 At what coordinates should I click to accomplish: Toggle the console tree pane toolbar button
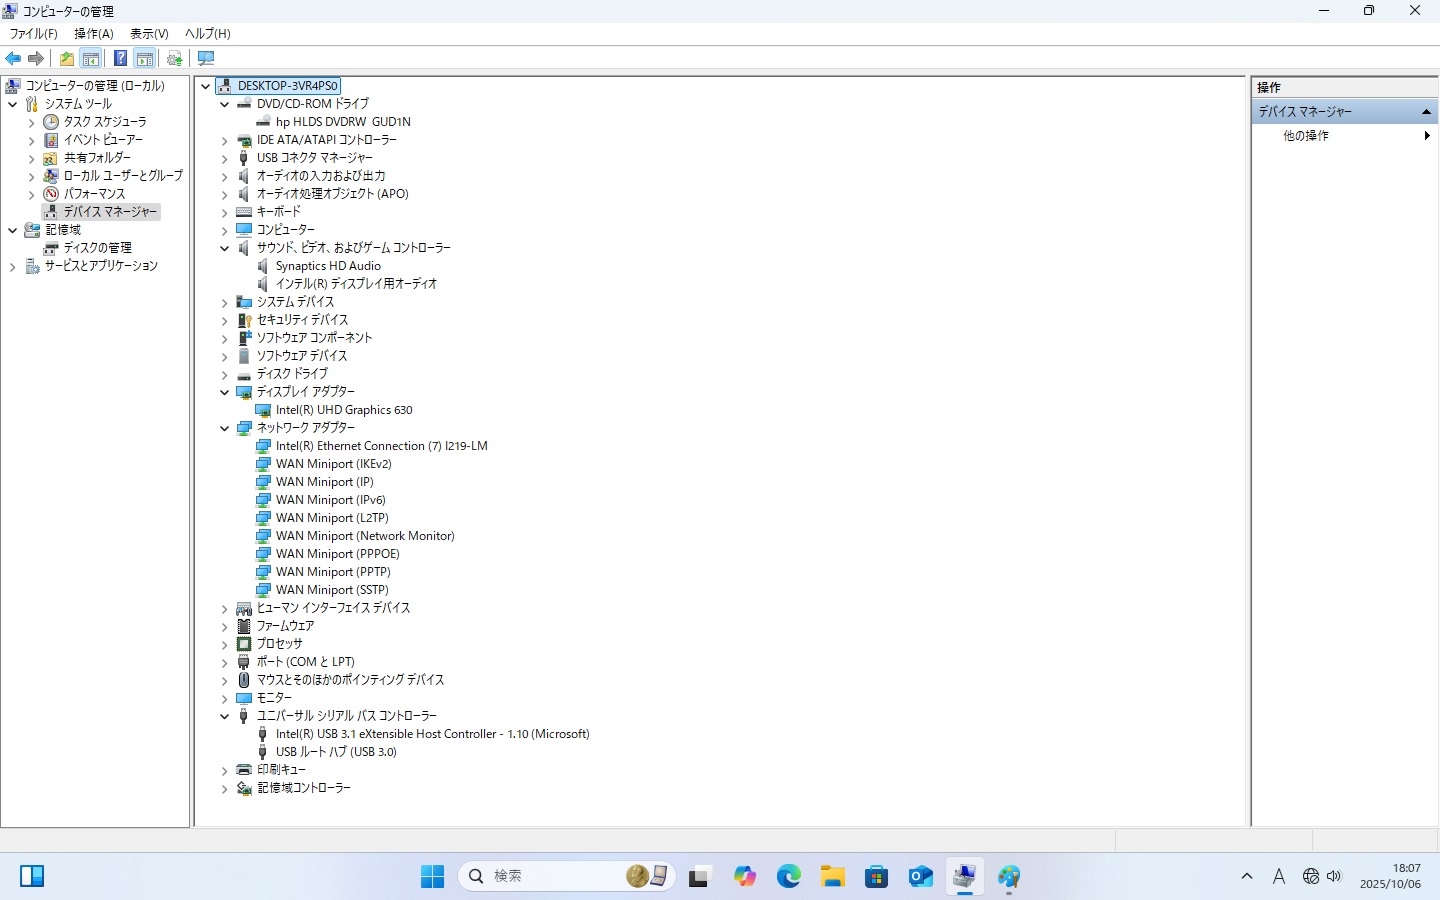(x=91, y=58)
